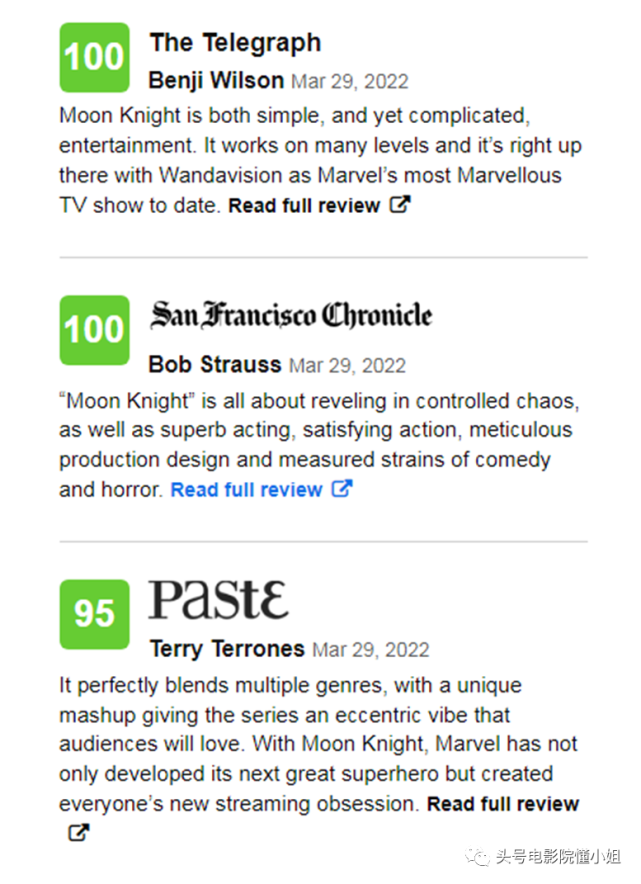Click San Francisco Chronicle's green 100 score badge
This screenshot has width=641, height=884.
[x=94, y=329]
